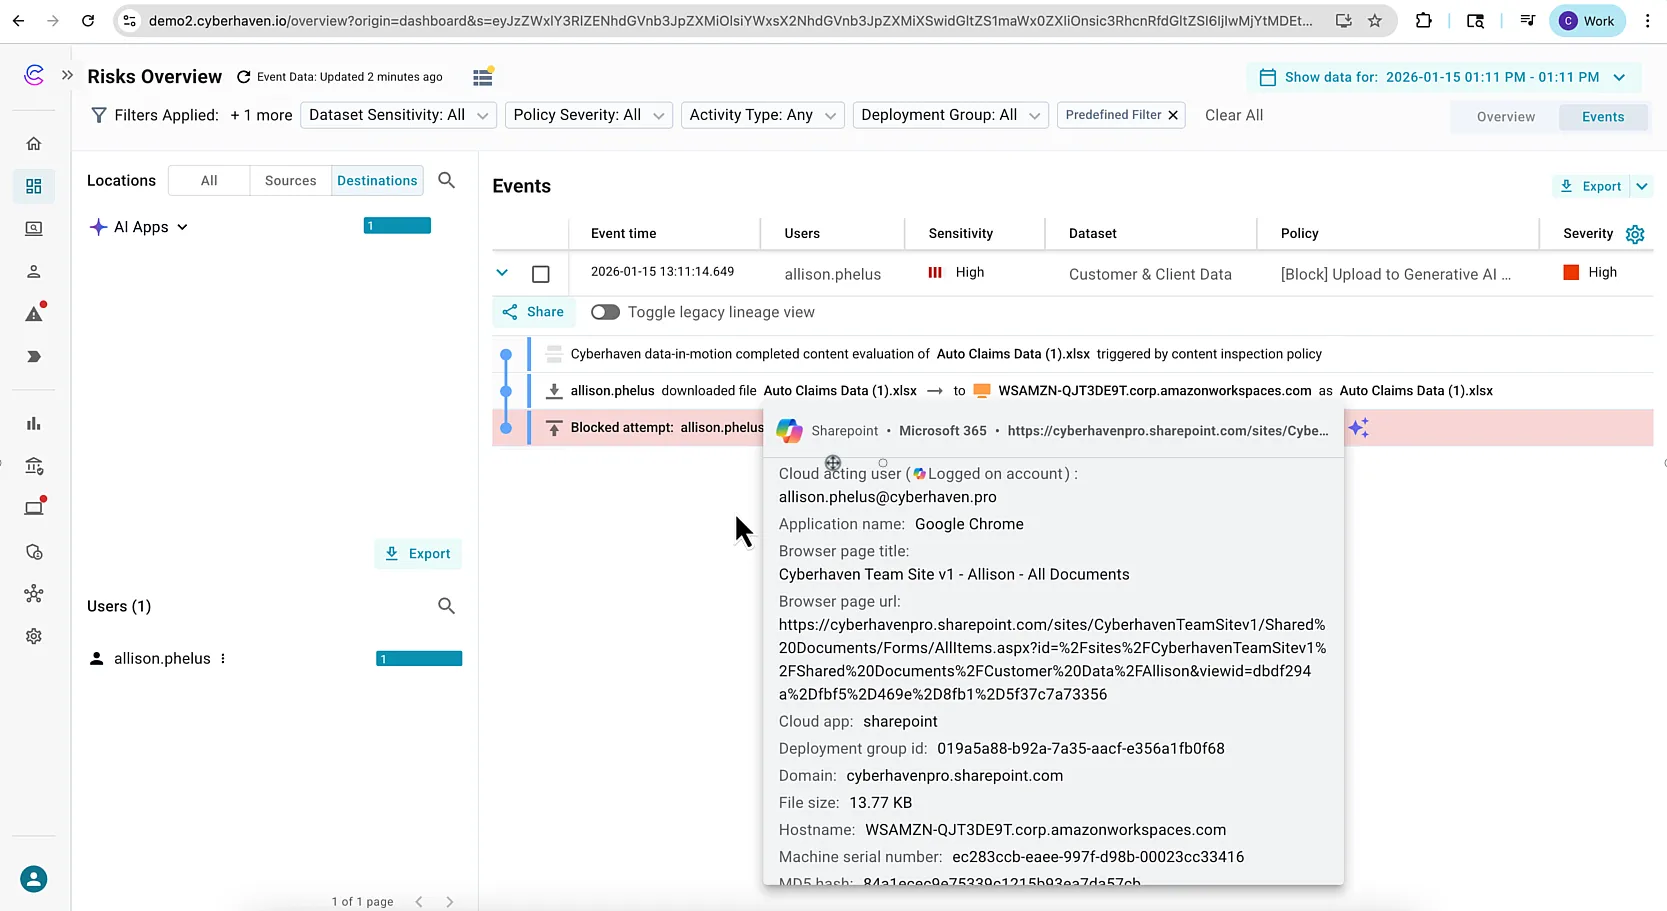
Task: Open tag label icon in sidebar
Action: pyautogui.click(x=34, y=356)
